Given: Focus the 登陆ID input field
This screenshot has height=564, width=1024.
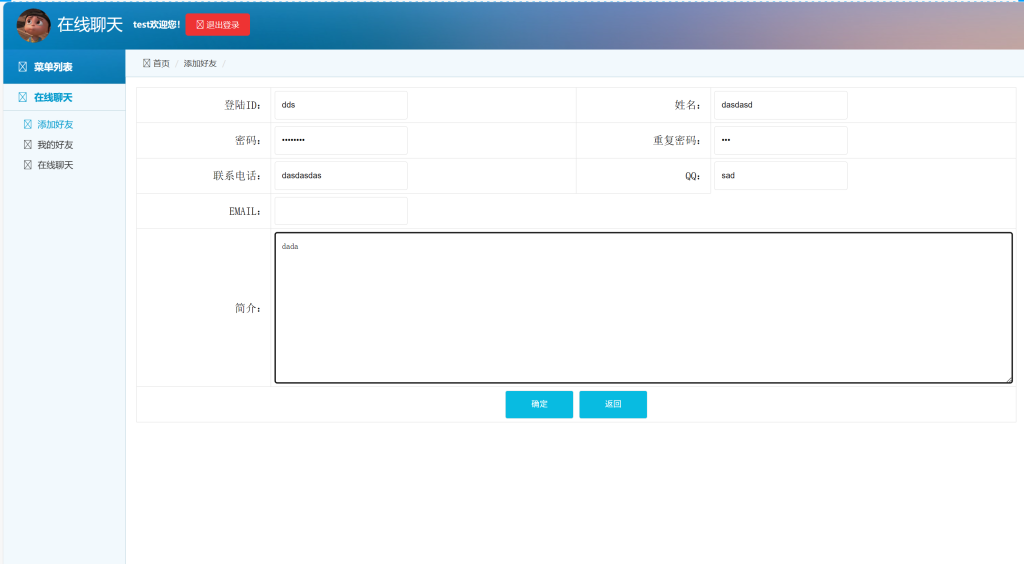Looking at the screenshot, I should click(341, 105).
